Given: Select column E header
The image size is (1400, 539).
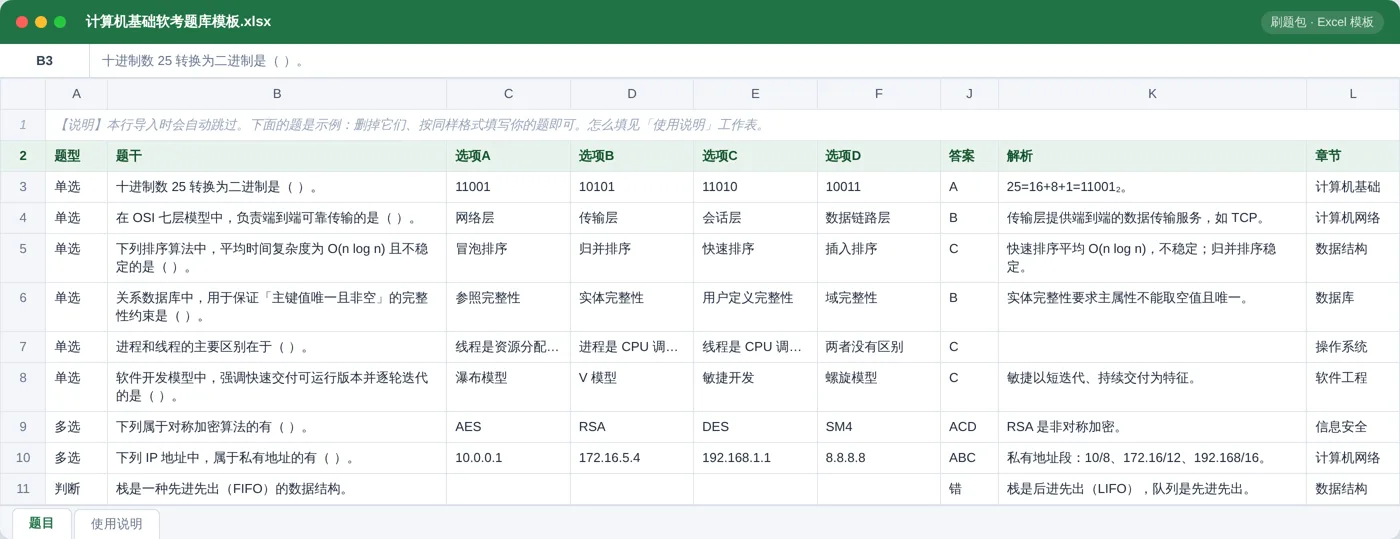Looking at the screenshot, I should point(755,94).
